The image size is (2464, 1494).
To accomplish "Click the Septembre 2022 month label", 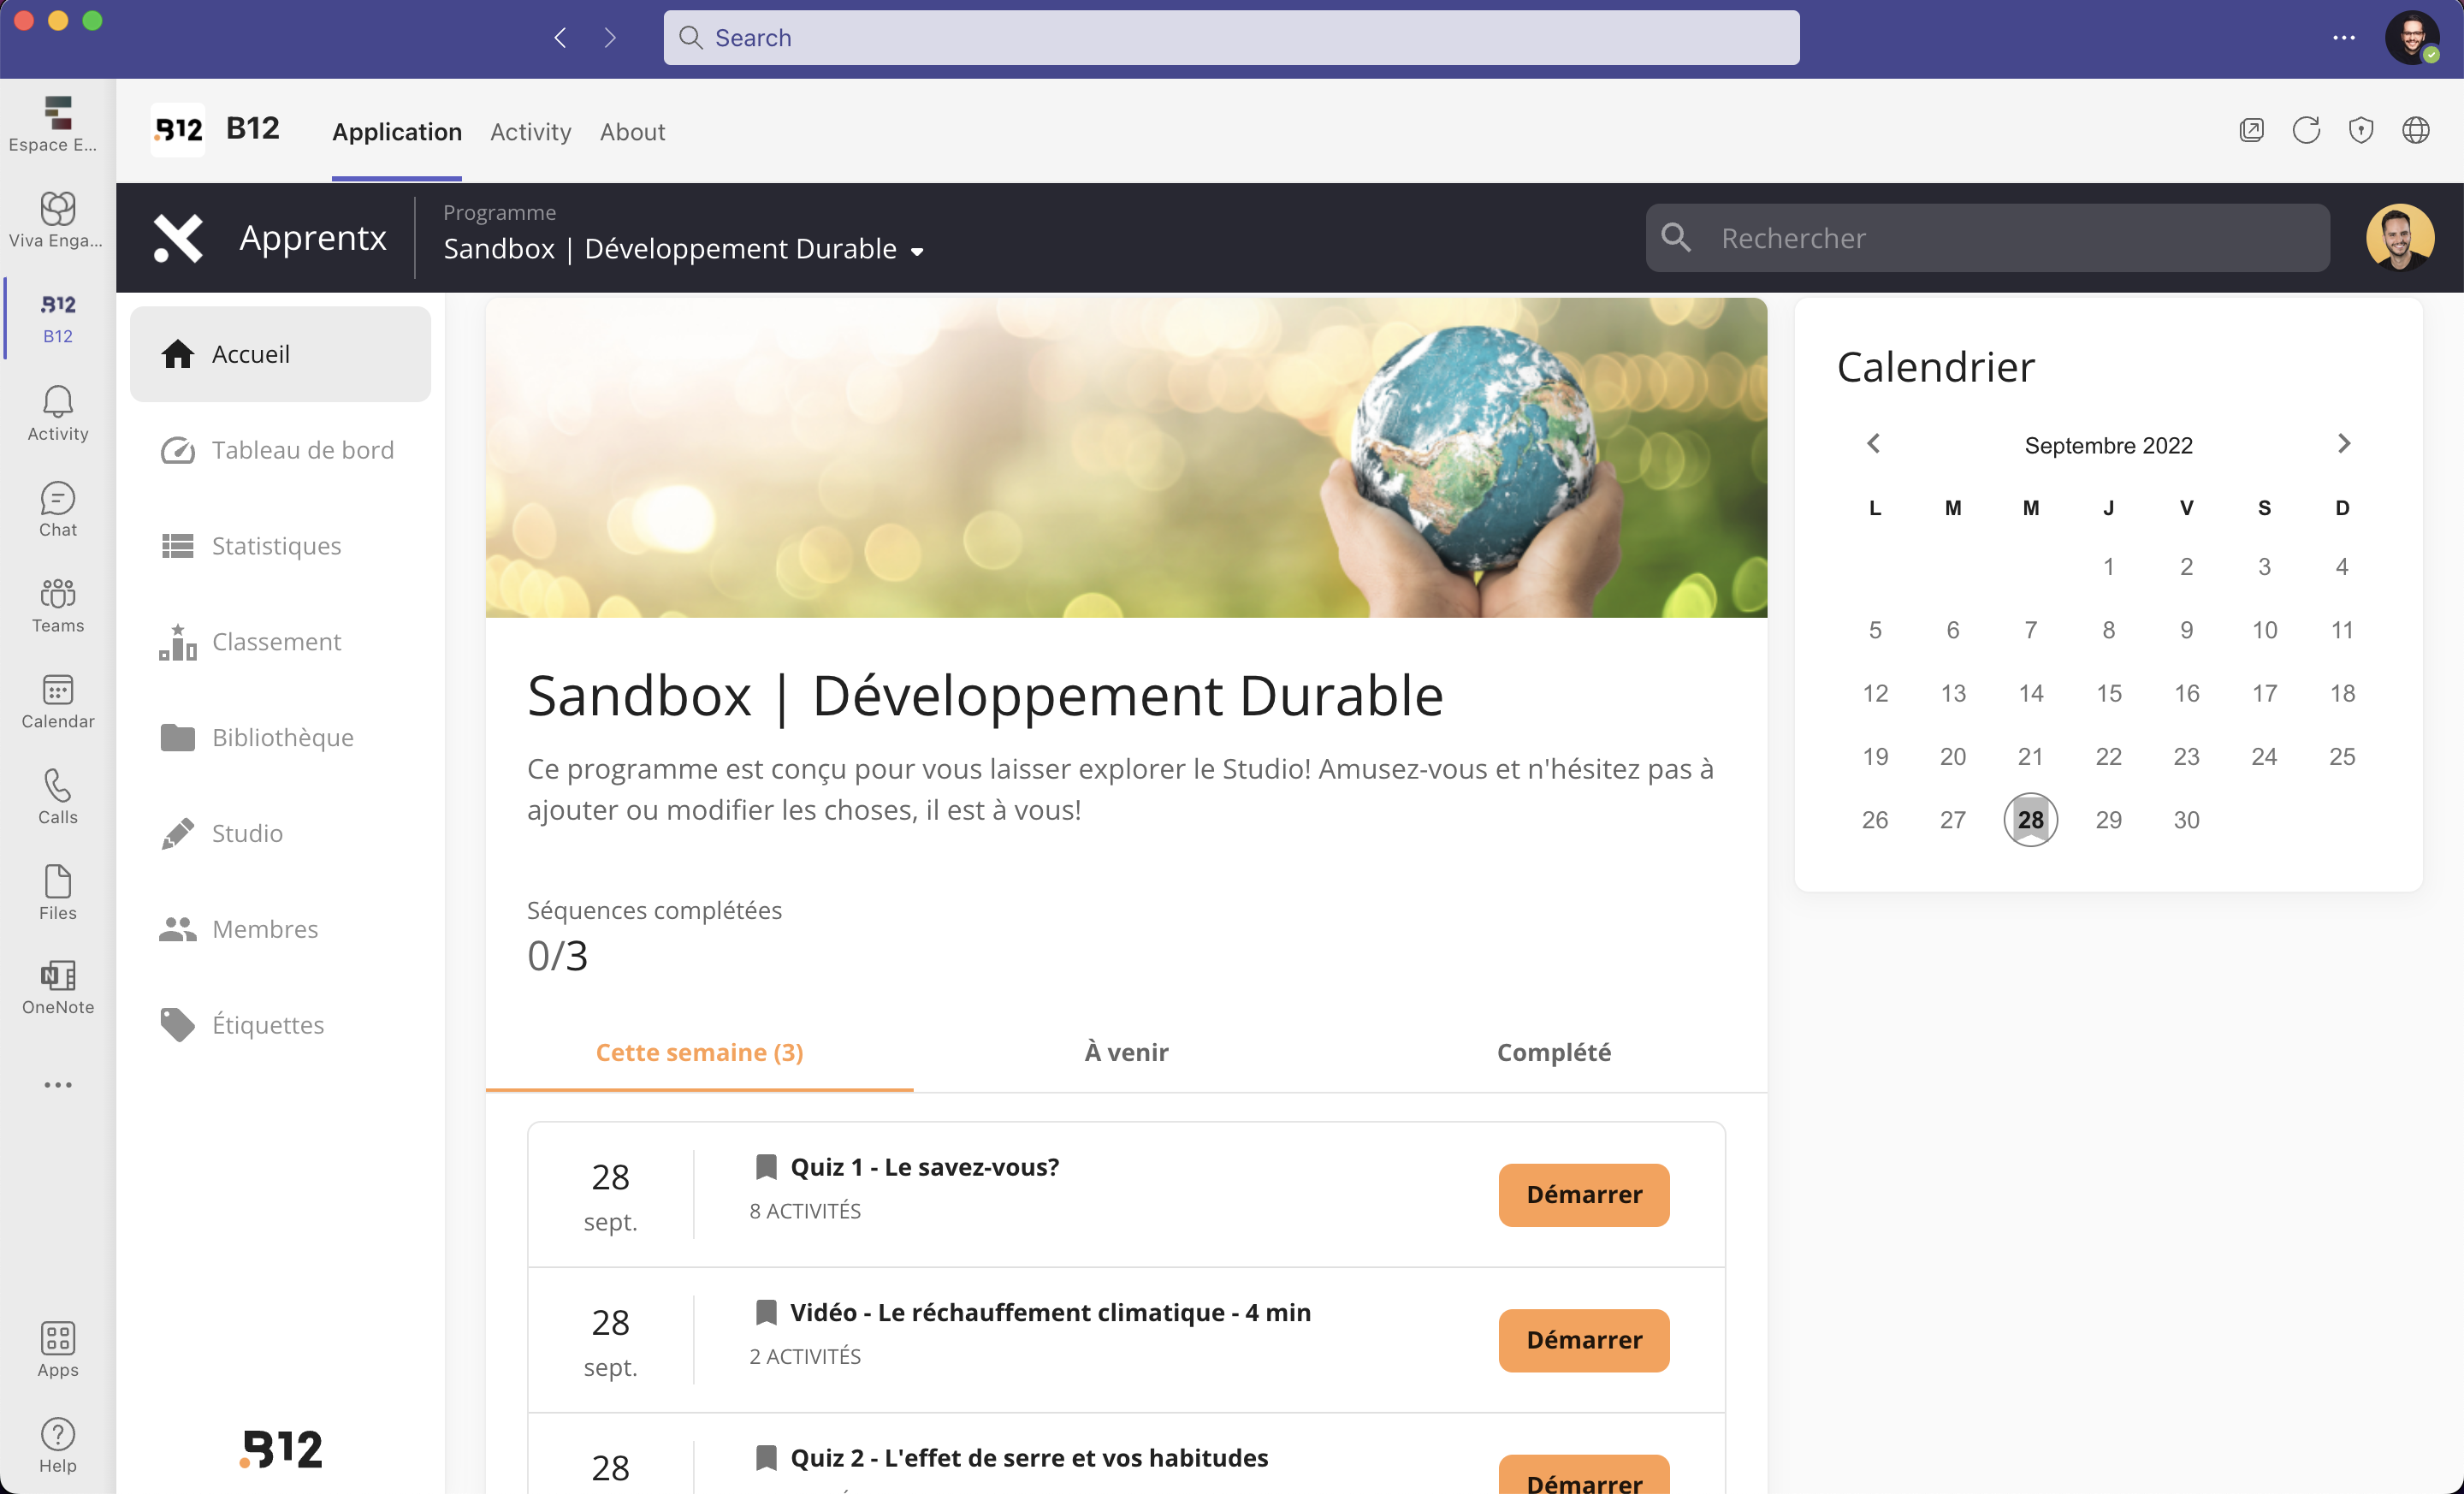I will (2108, 445).
